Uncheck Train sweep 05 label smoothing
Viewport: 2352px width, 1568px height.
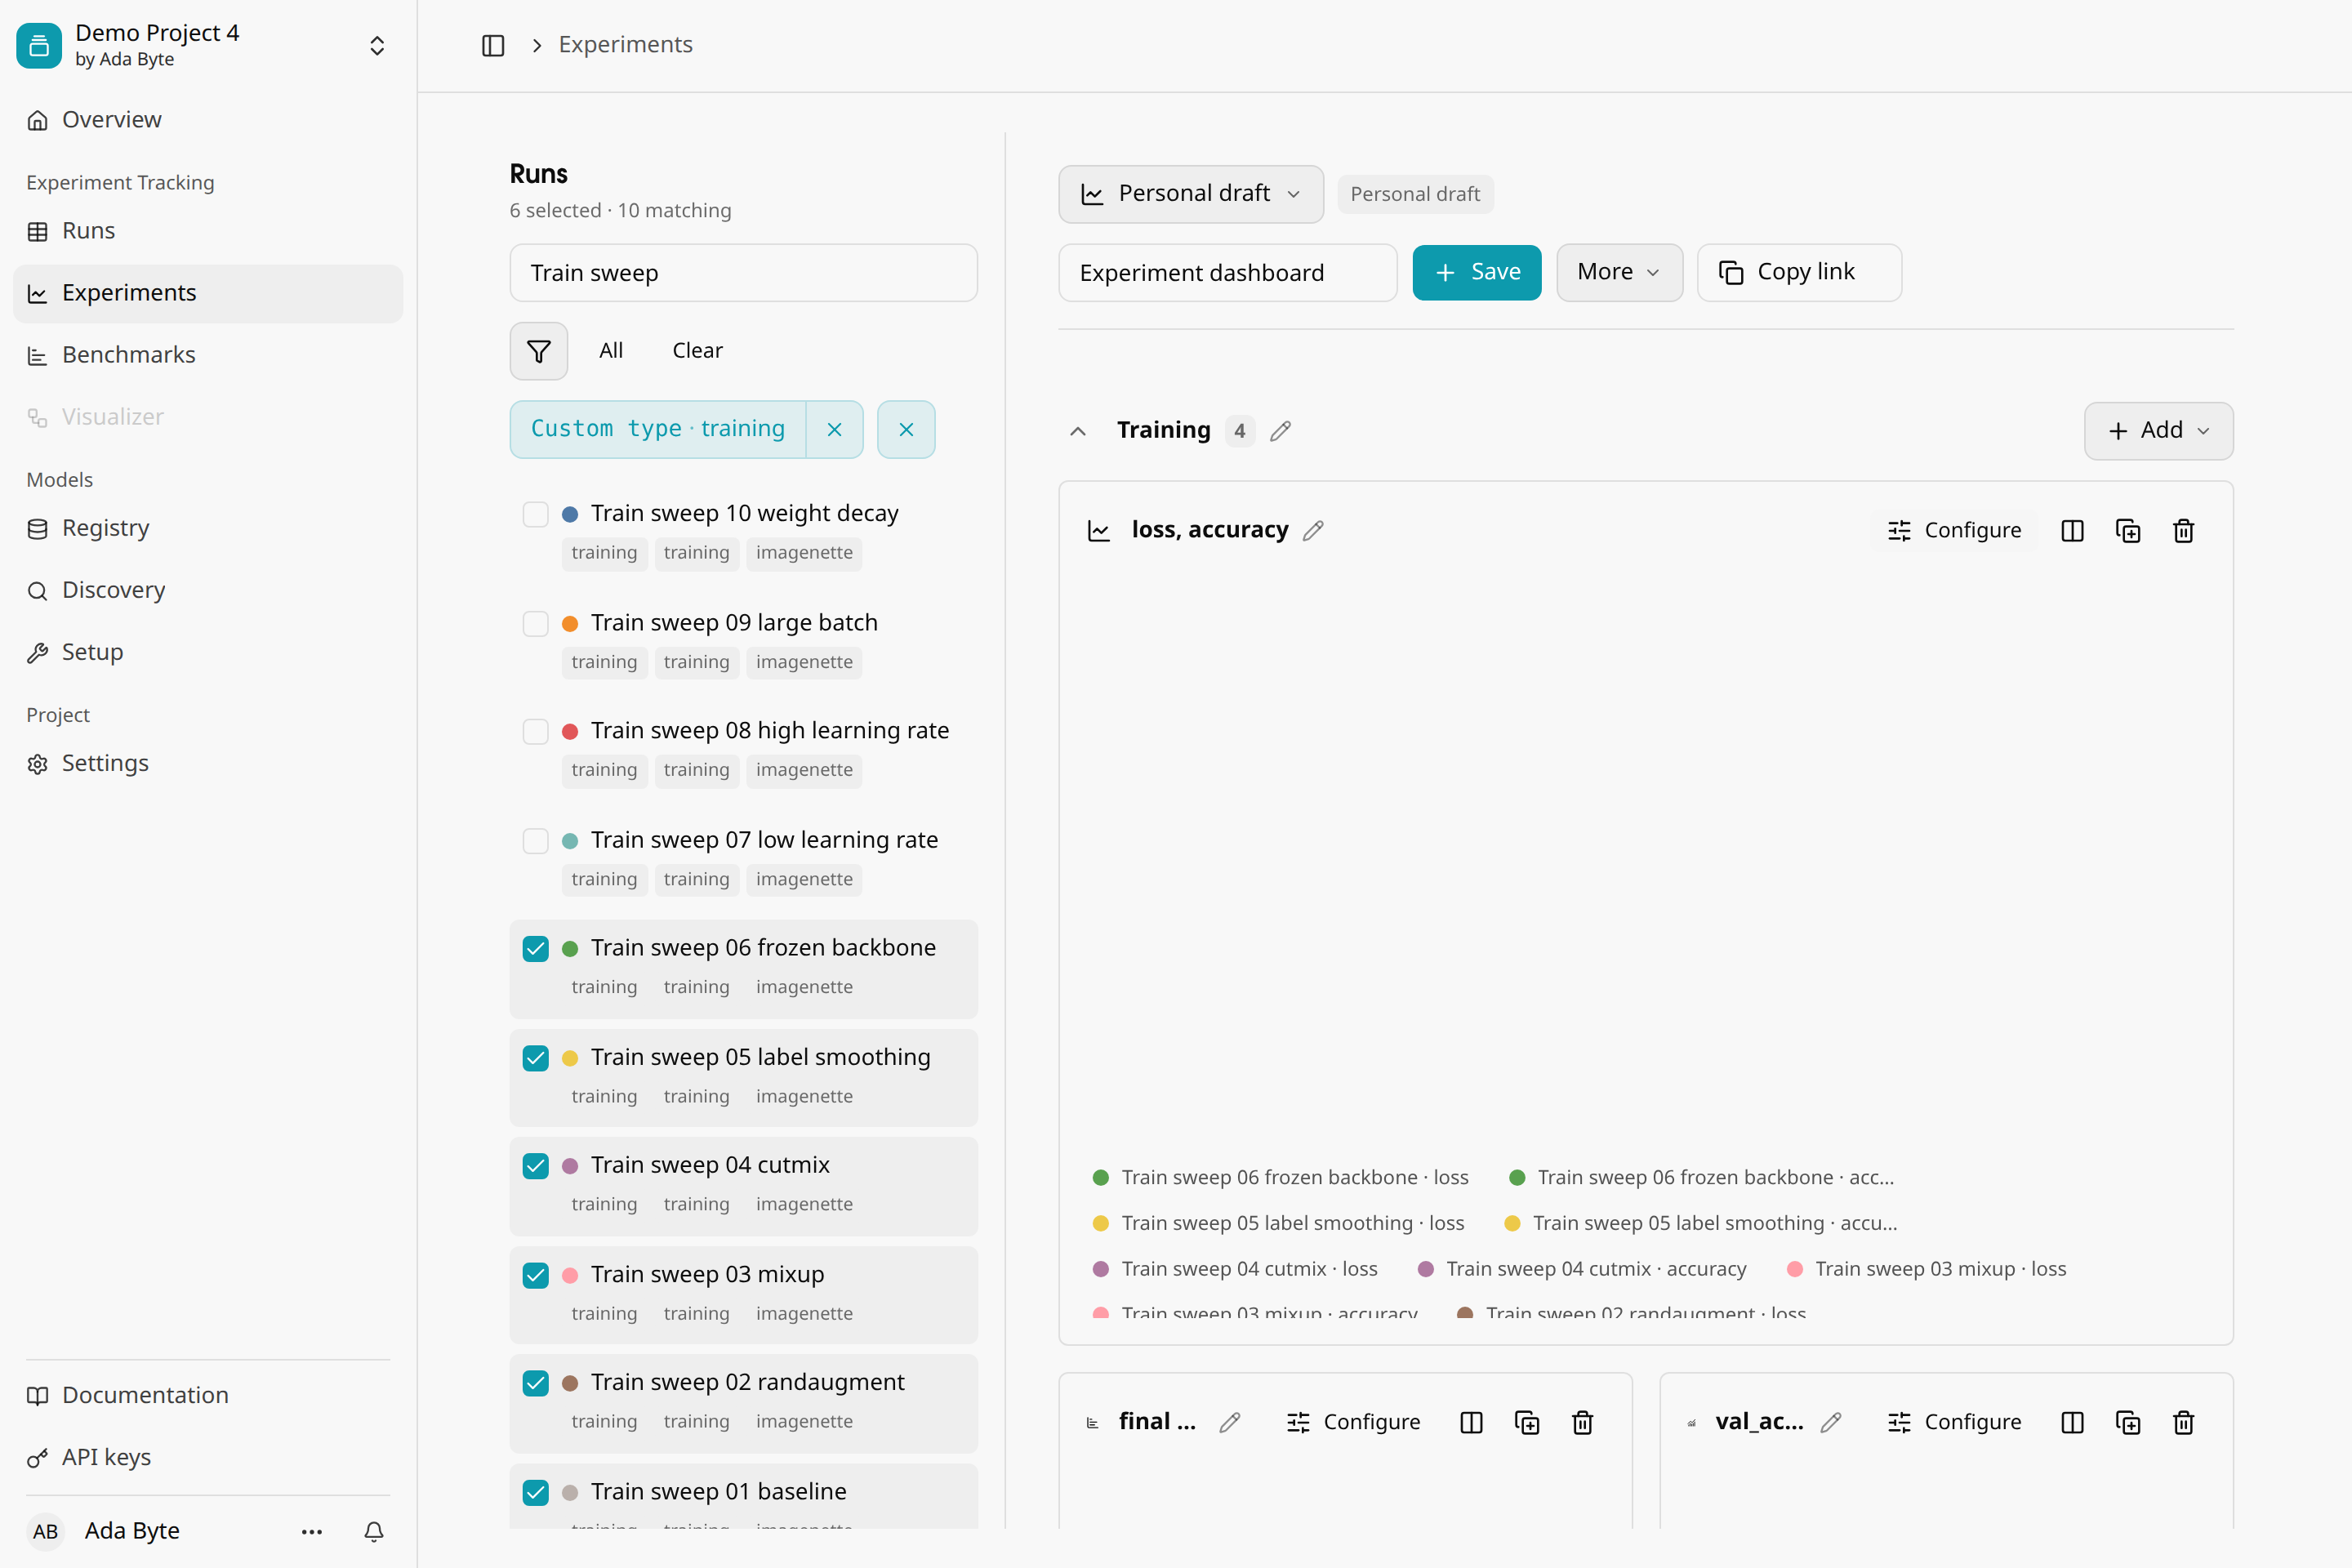pyautogui.click(x=536, y=1058)
